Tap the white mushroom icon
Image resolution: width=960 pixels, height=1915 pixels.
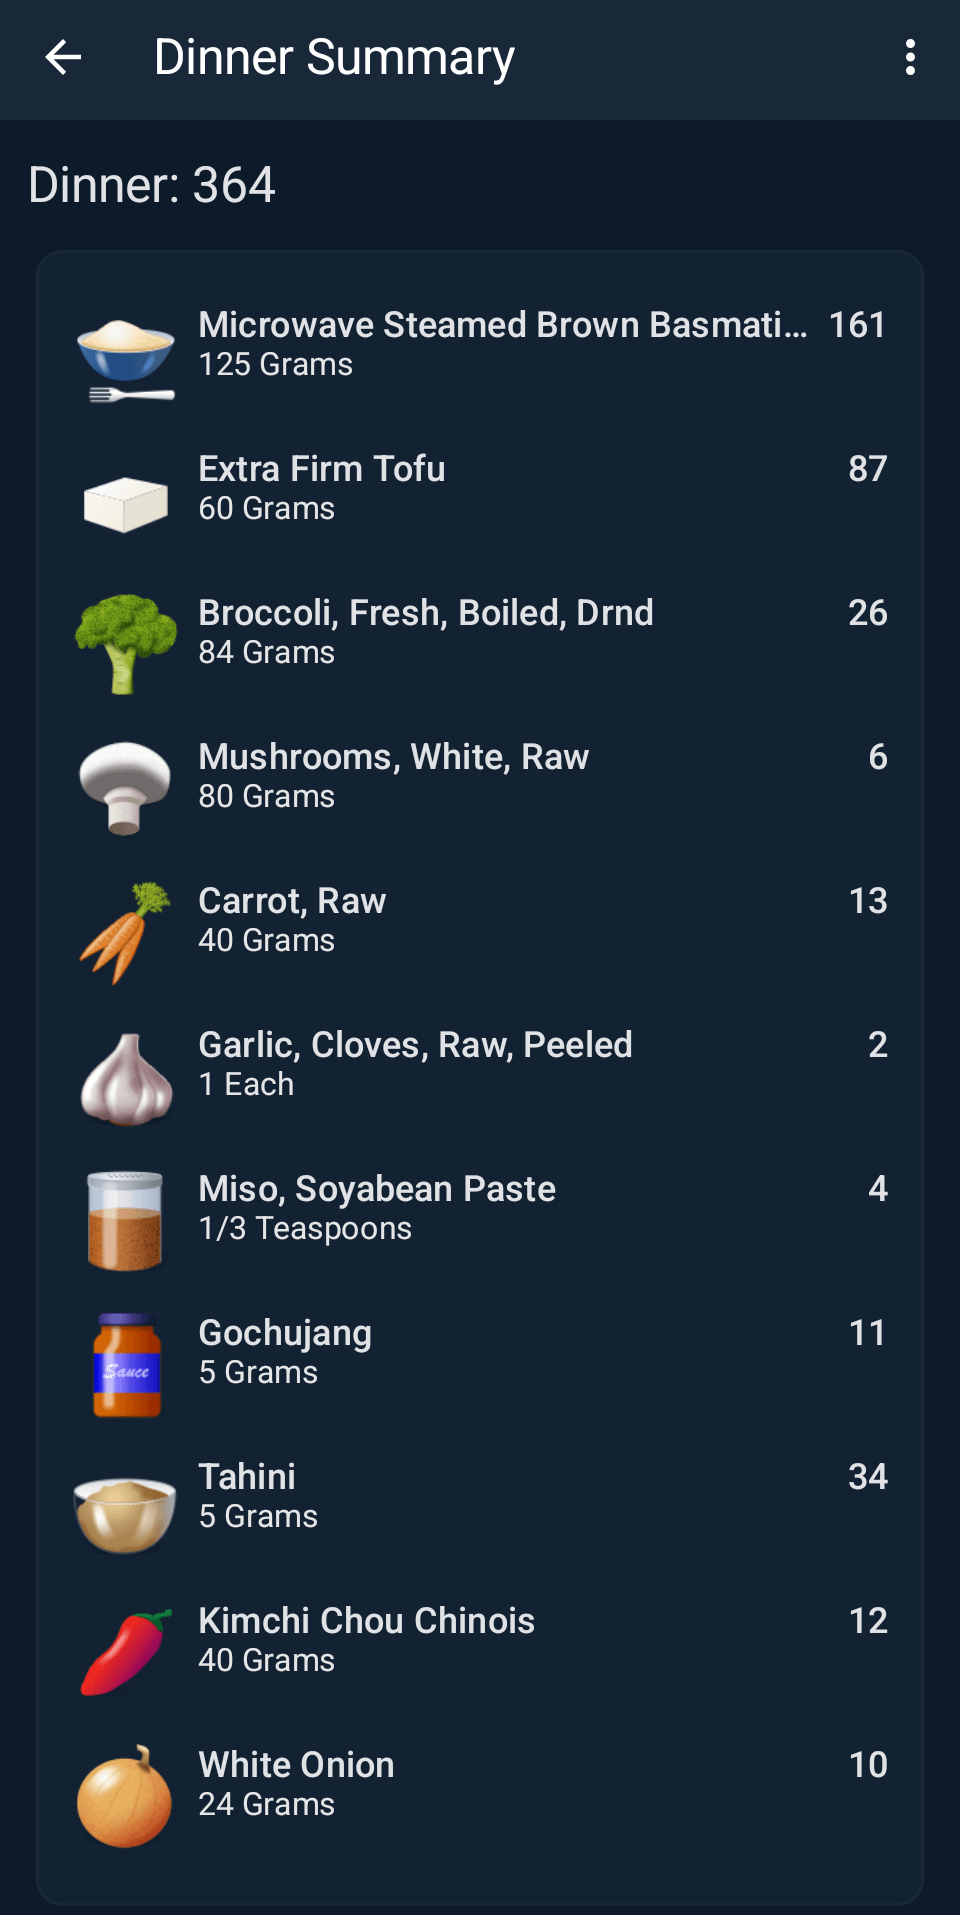(126, 787)
